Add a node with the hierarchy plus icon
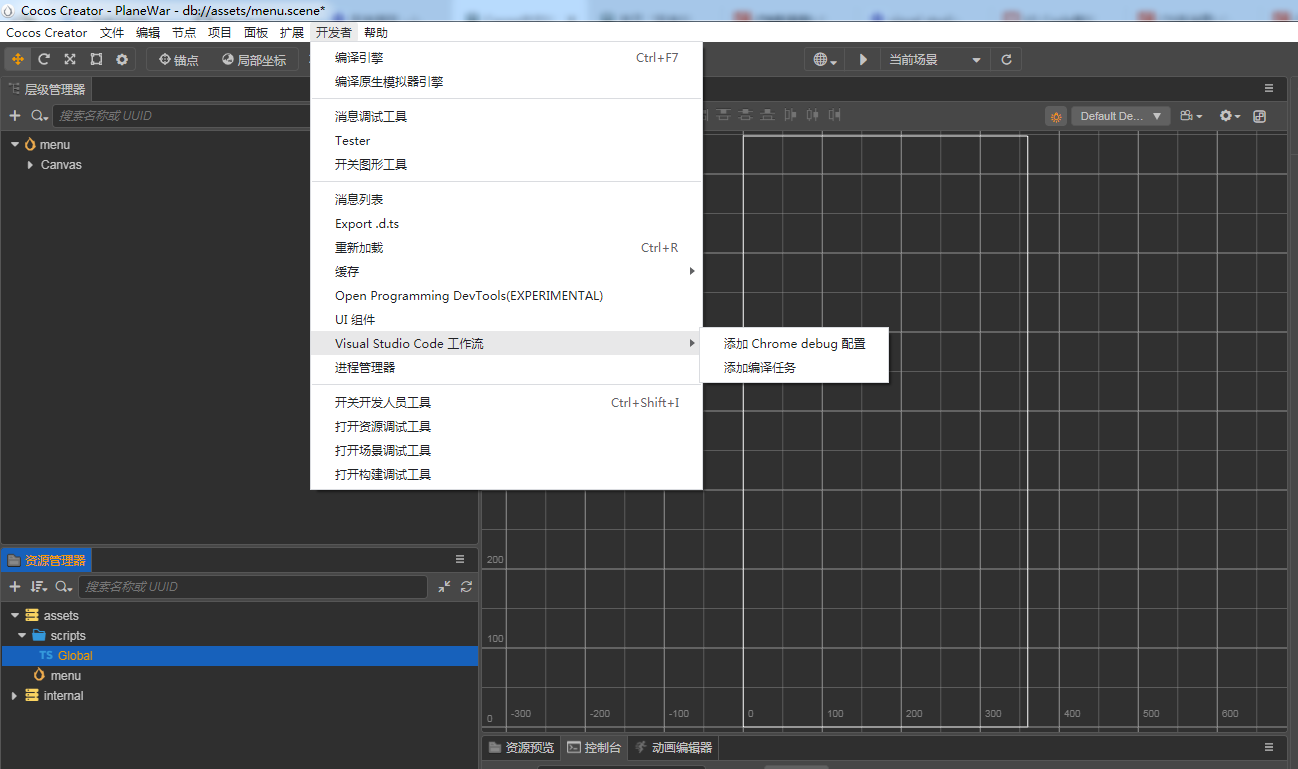 [15, 116]
